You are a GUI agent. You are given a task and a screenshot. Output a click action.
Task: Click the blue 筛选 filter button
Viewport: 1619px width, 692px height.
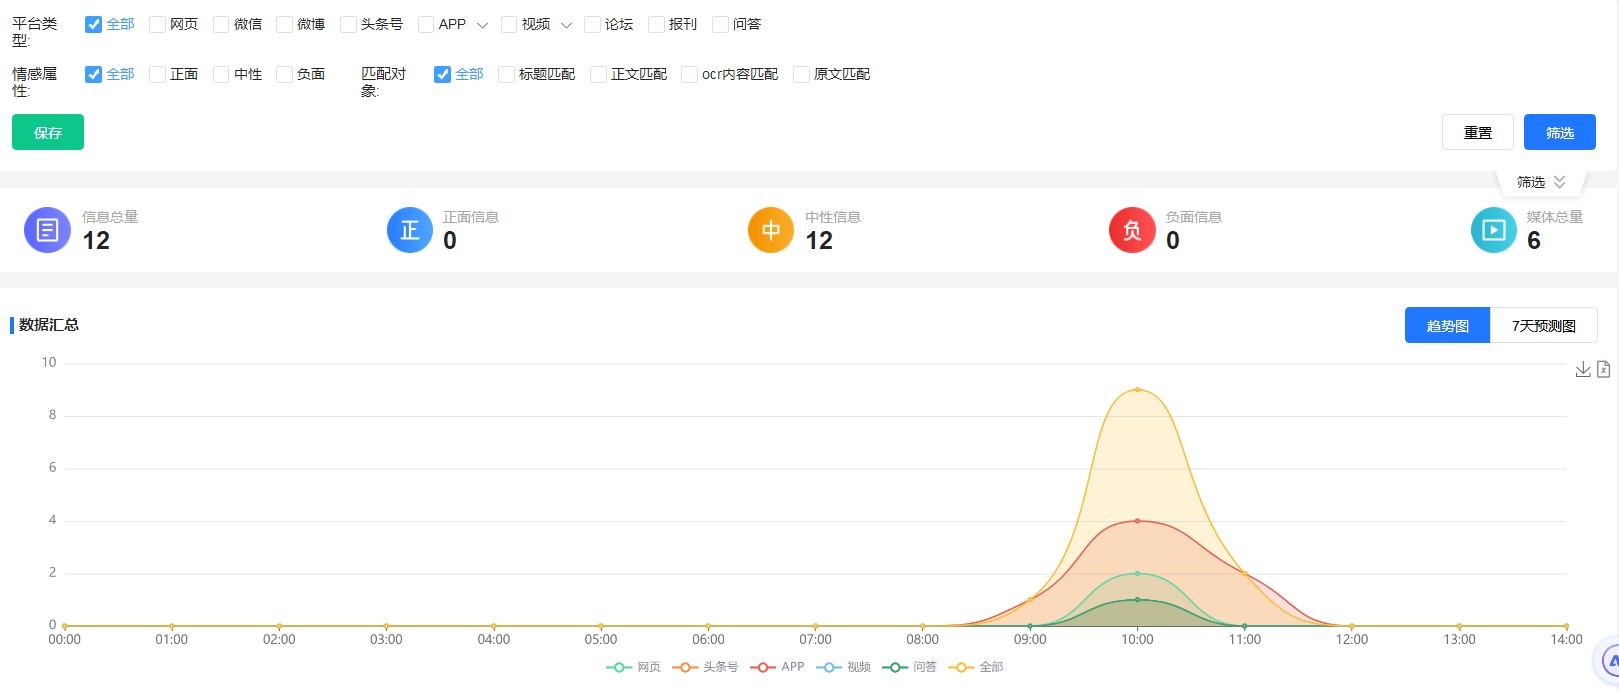1560,132
